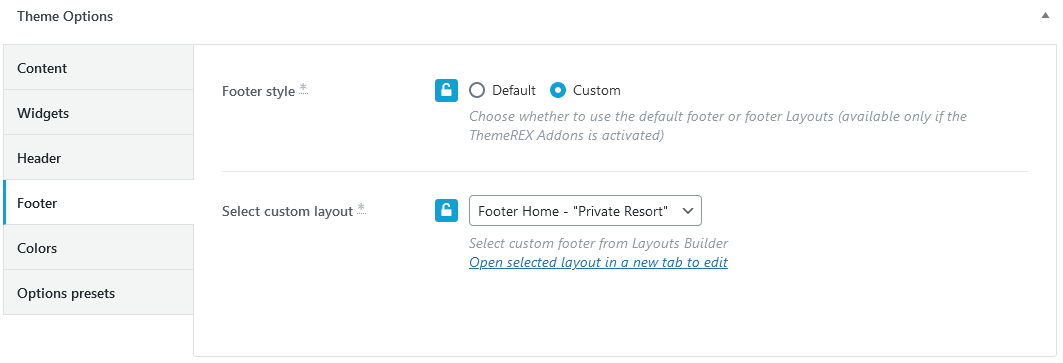Click the Theme Options panel title
Image resolution: width=1063 pixels, height=363 pixels.
pyautogui.click(x=65, y=16)
